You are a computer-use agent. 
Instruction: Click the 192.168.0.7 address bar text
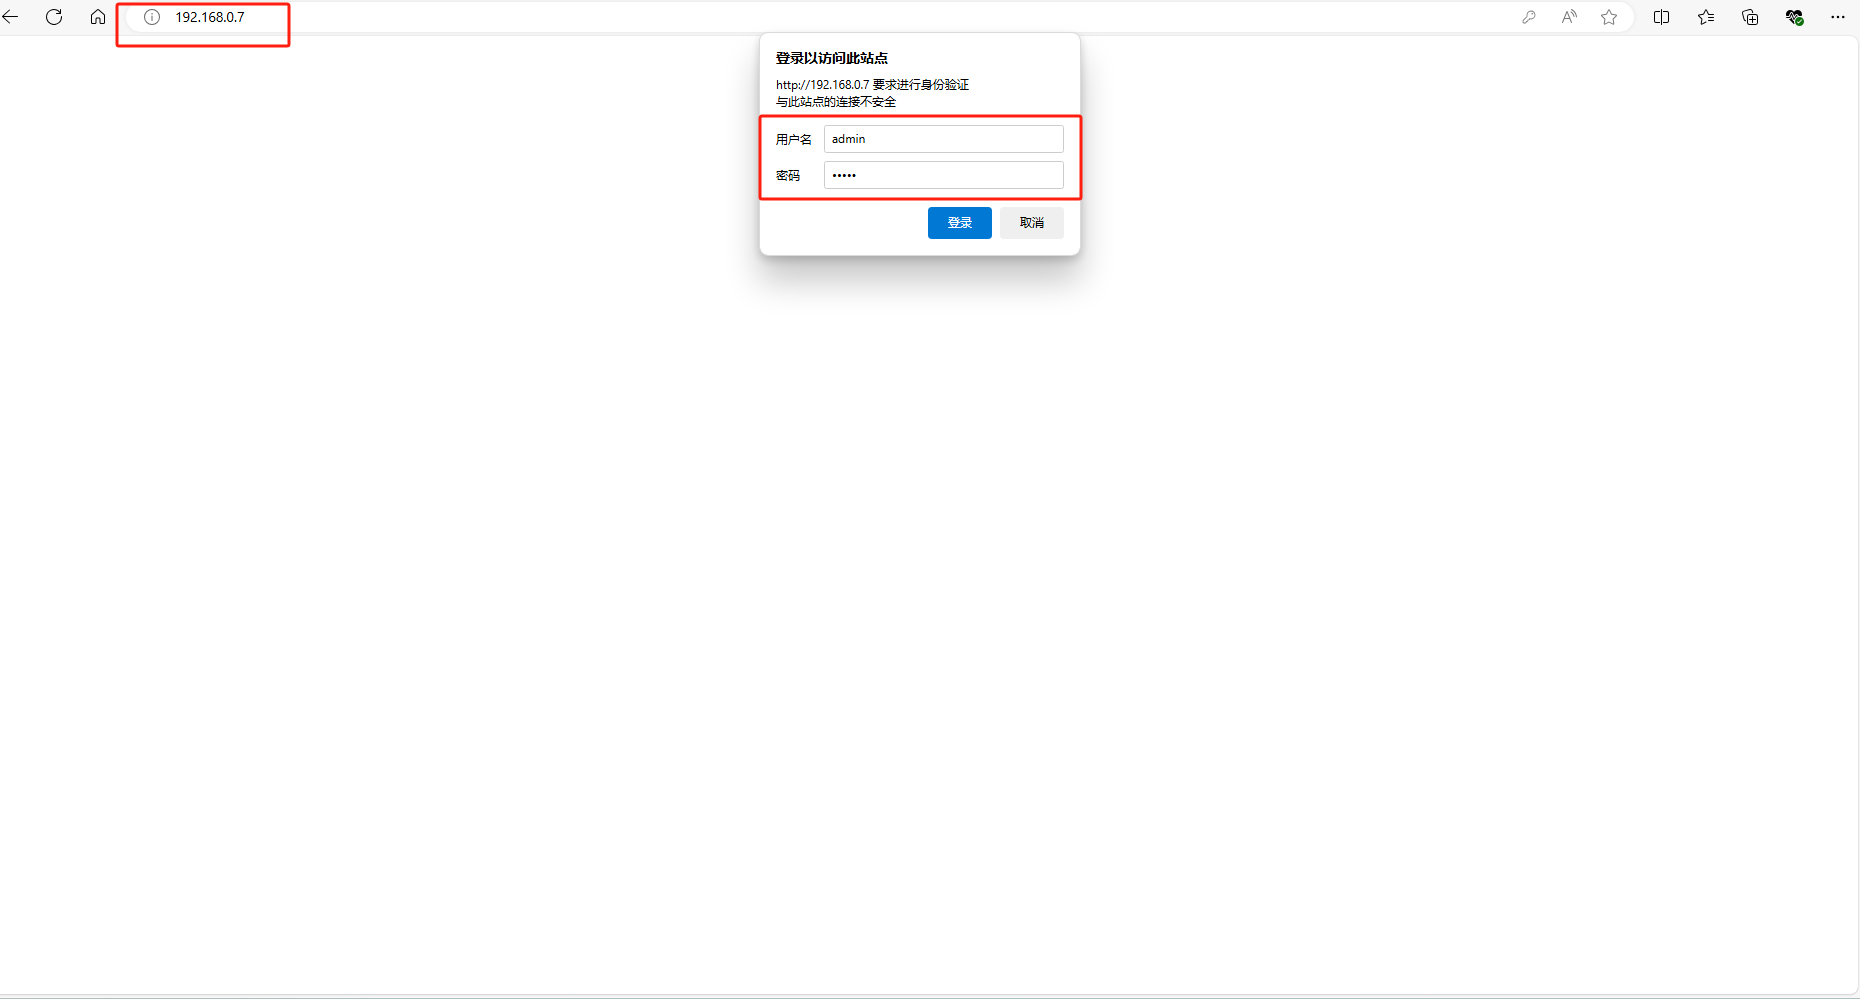tap(210, 17)
